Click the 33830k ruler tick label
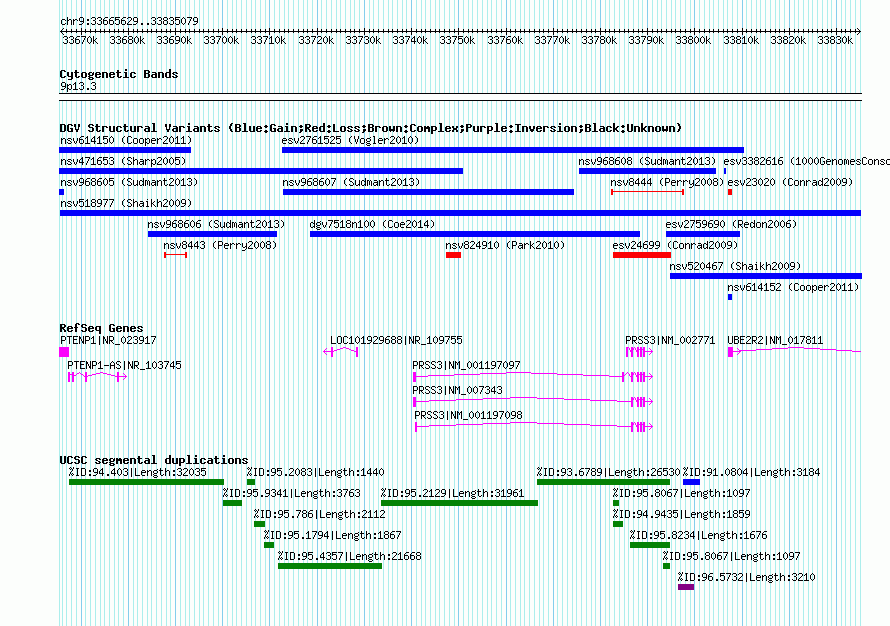 click(835, 40)
